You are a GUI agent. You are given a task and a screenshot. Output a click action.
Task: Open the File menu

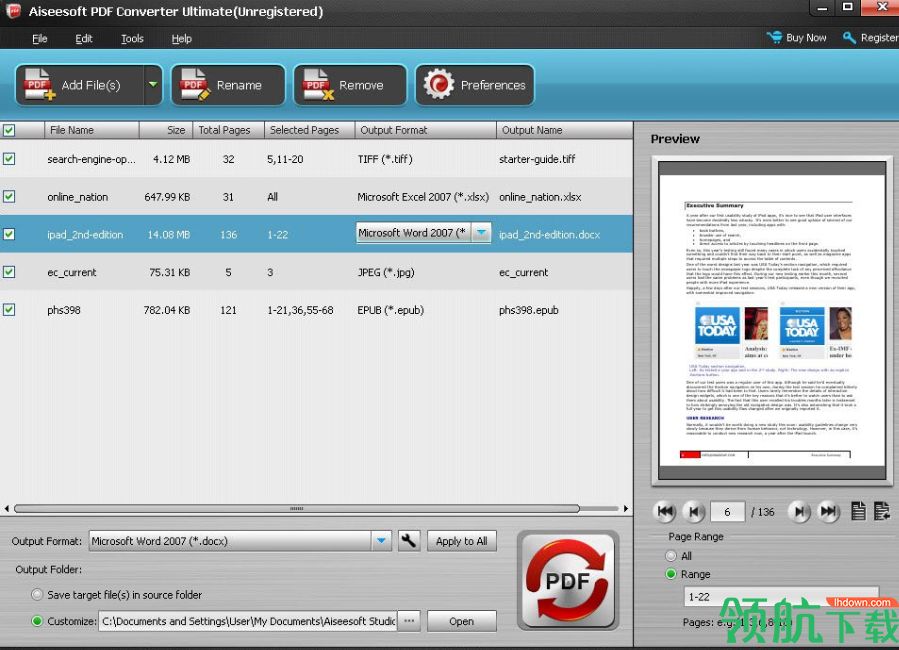point(40,38)
